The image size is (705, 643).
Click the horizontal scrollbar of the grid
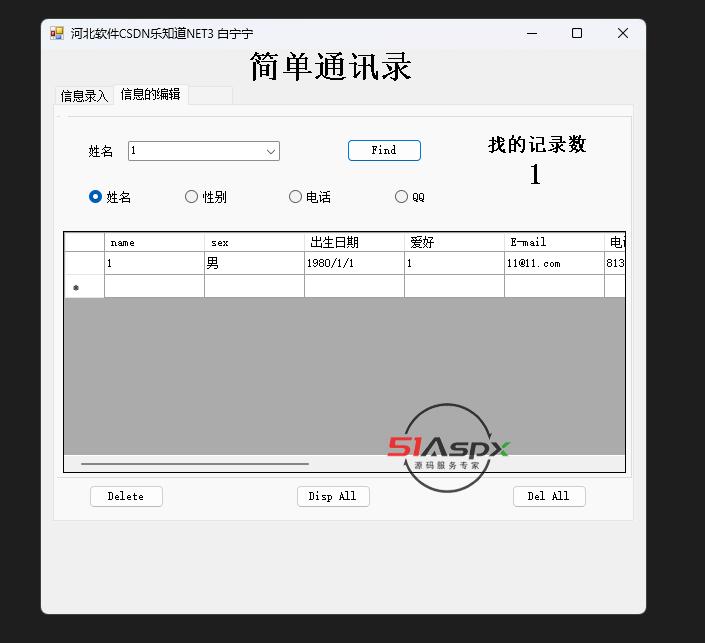coord(195,464)
